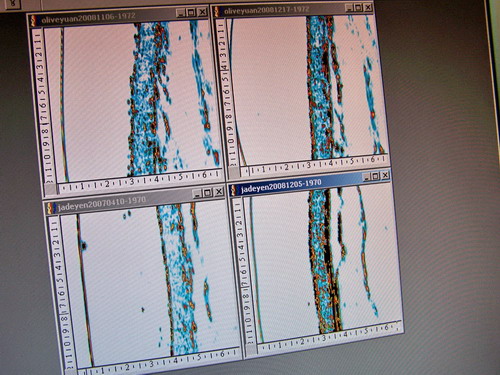Click the vertical ruler in jadeyen20070410-1970 window

click(x=62, y=293)
